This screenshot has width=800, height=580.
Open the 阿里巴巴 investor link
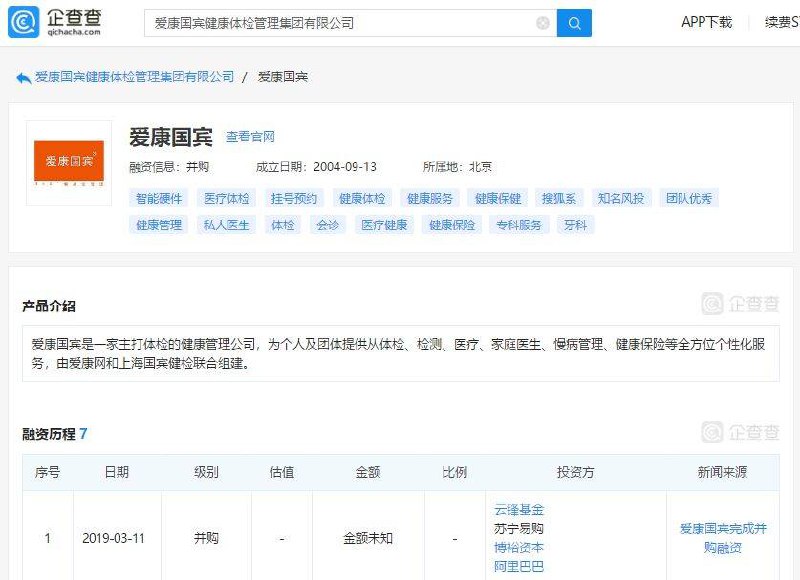(521, 565)
